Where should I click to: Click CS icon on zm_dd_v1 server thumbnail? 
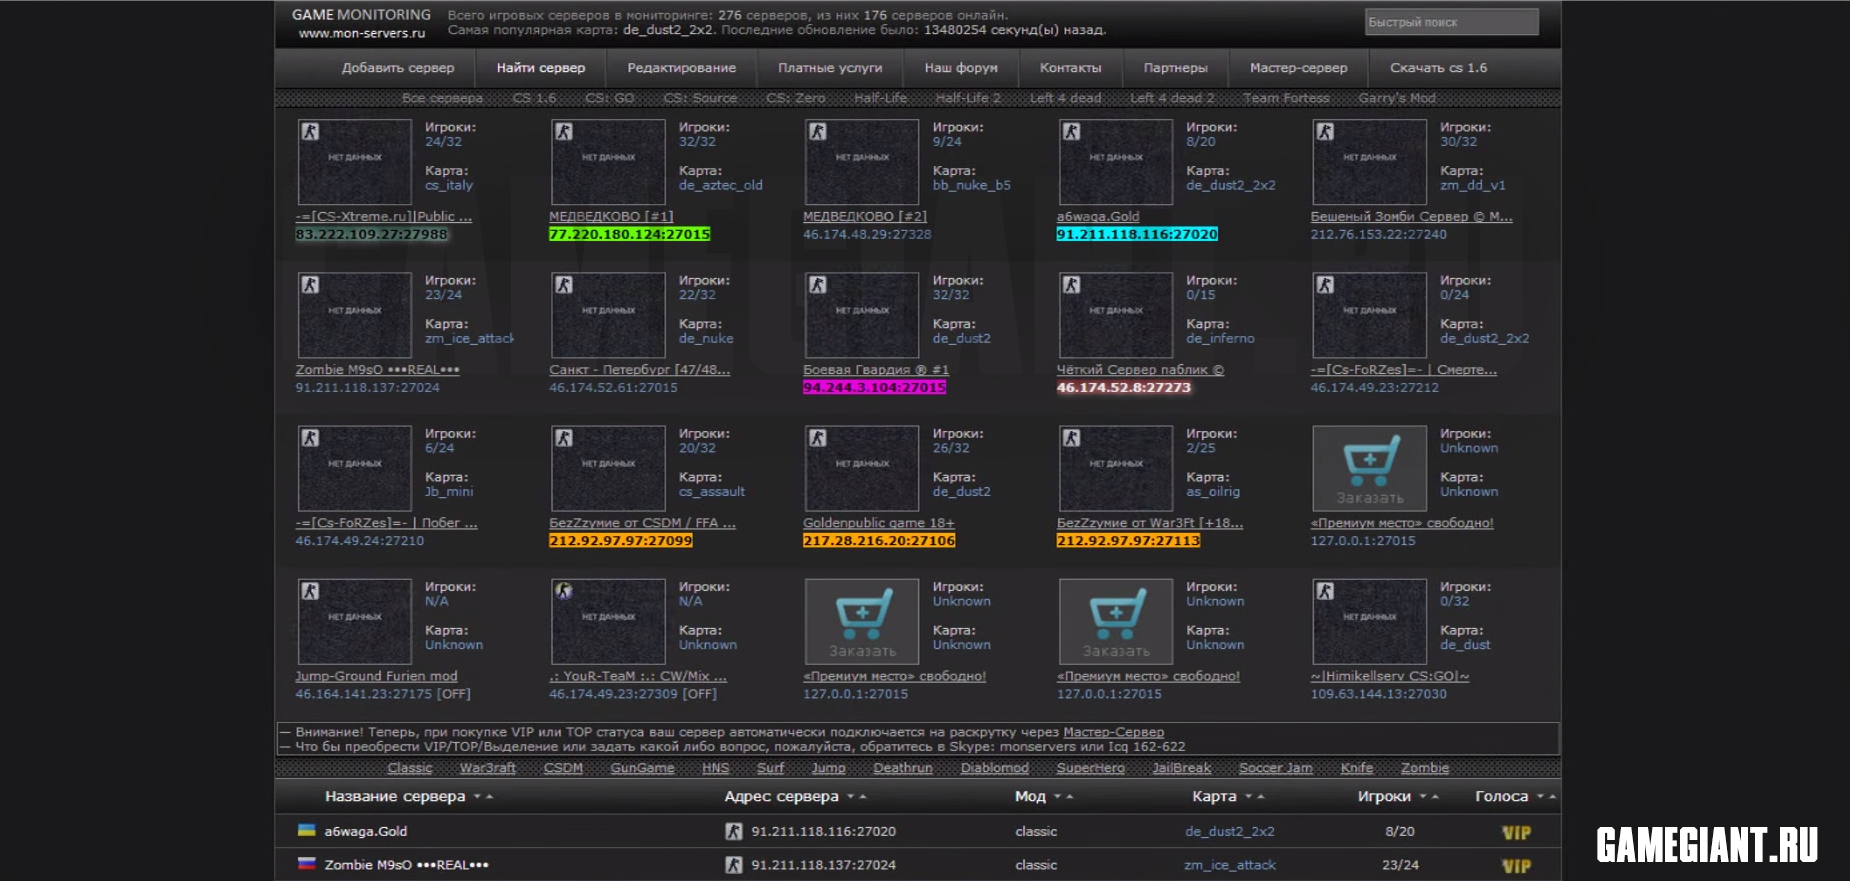1326,132
